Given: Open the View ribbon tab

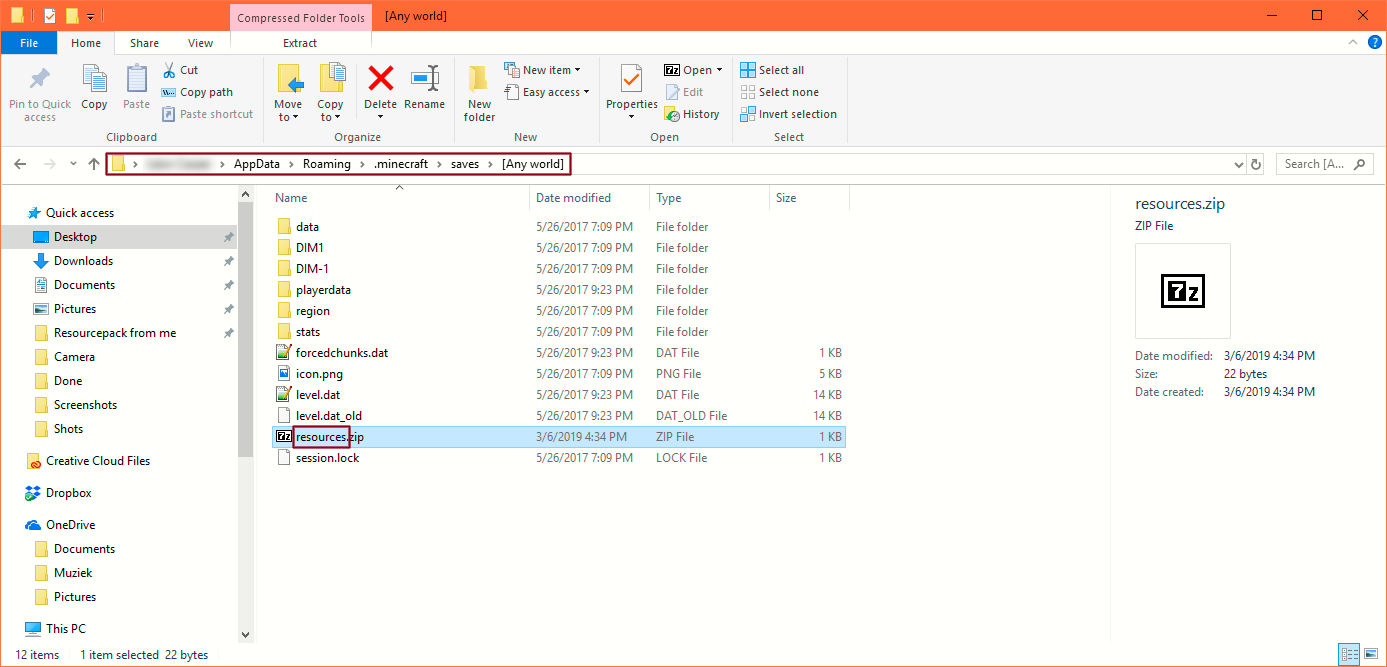Looking at the screenshot, I should [x=200, y=43].
